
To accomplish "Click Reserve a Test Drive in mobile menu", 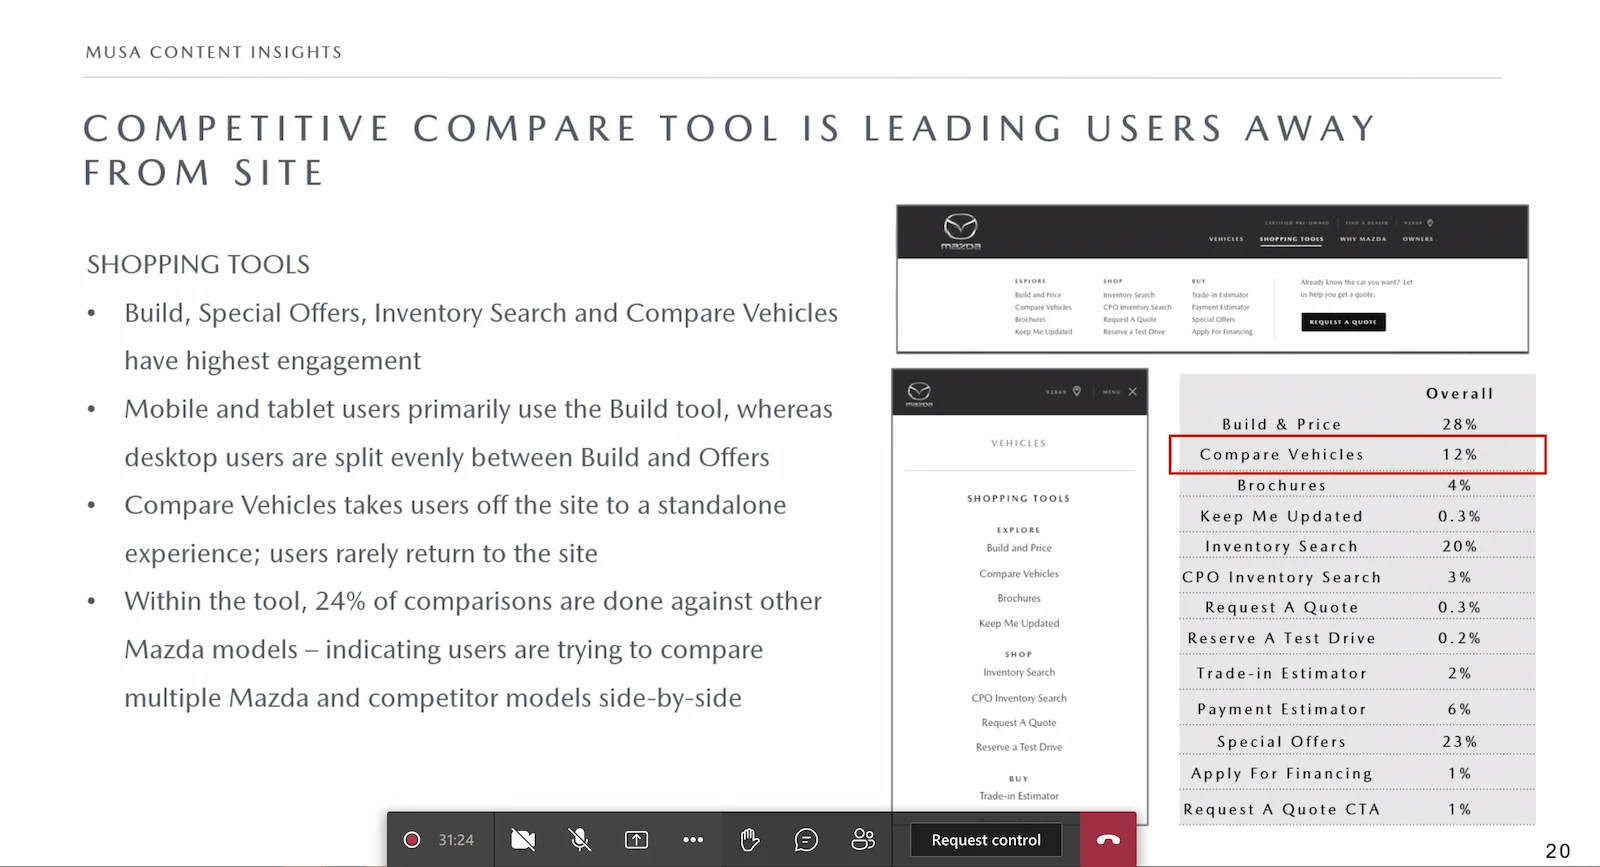I will (x=1019, y=747).
